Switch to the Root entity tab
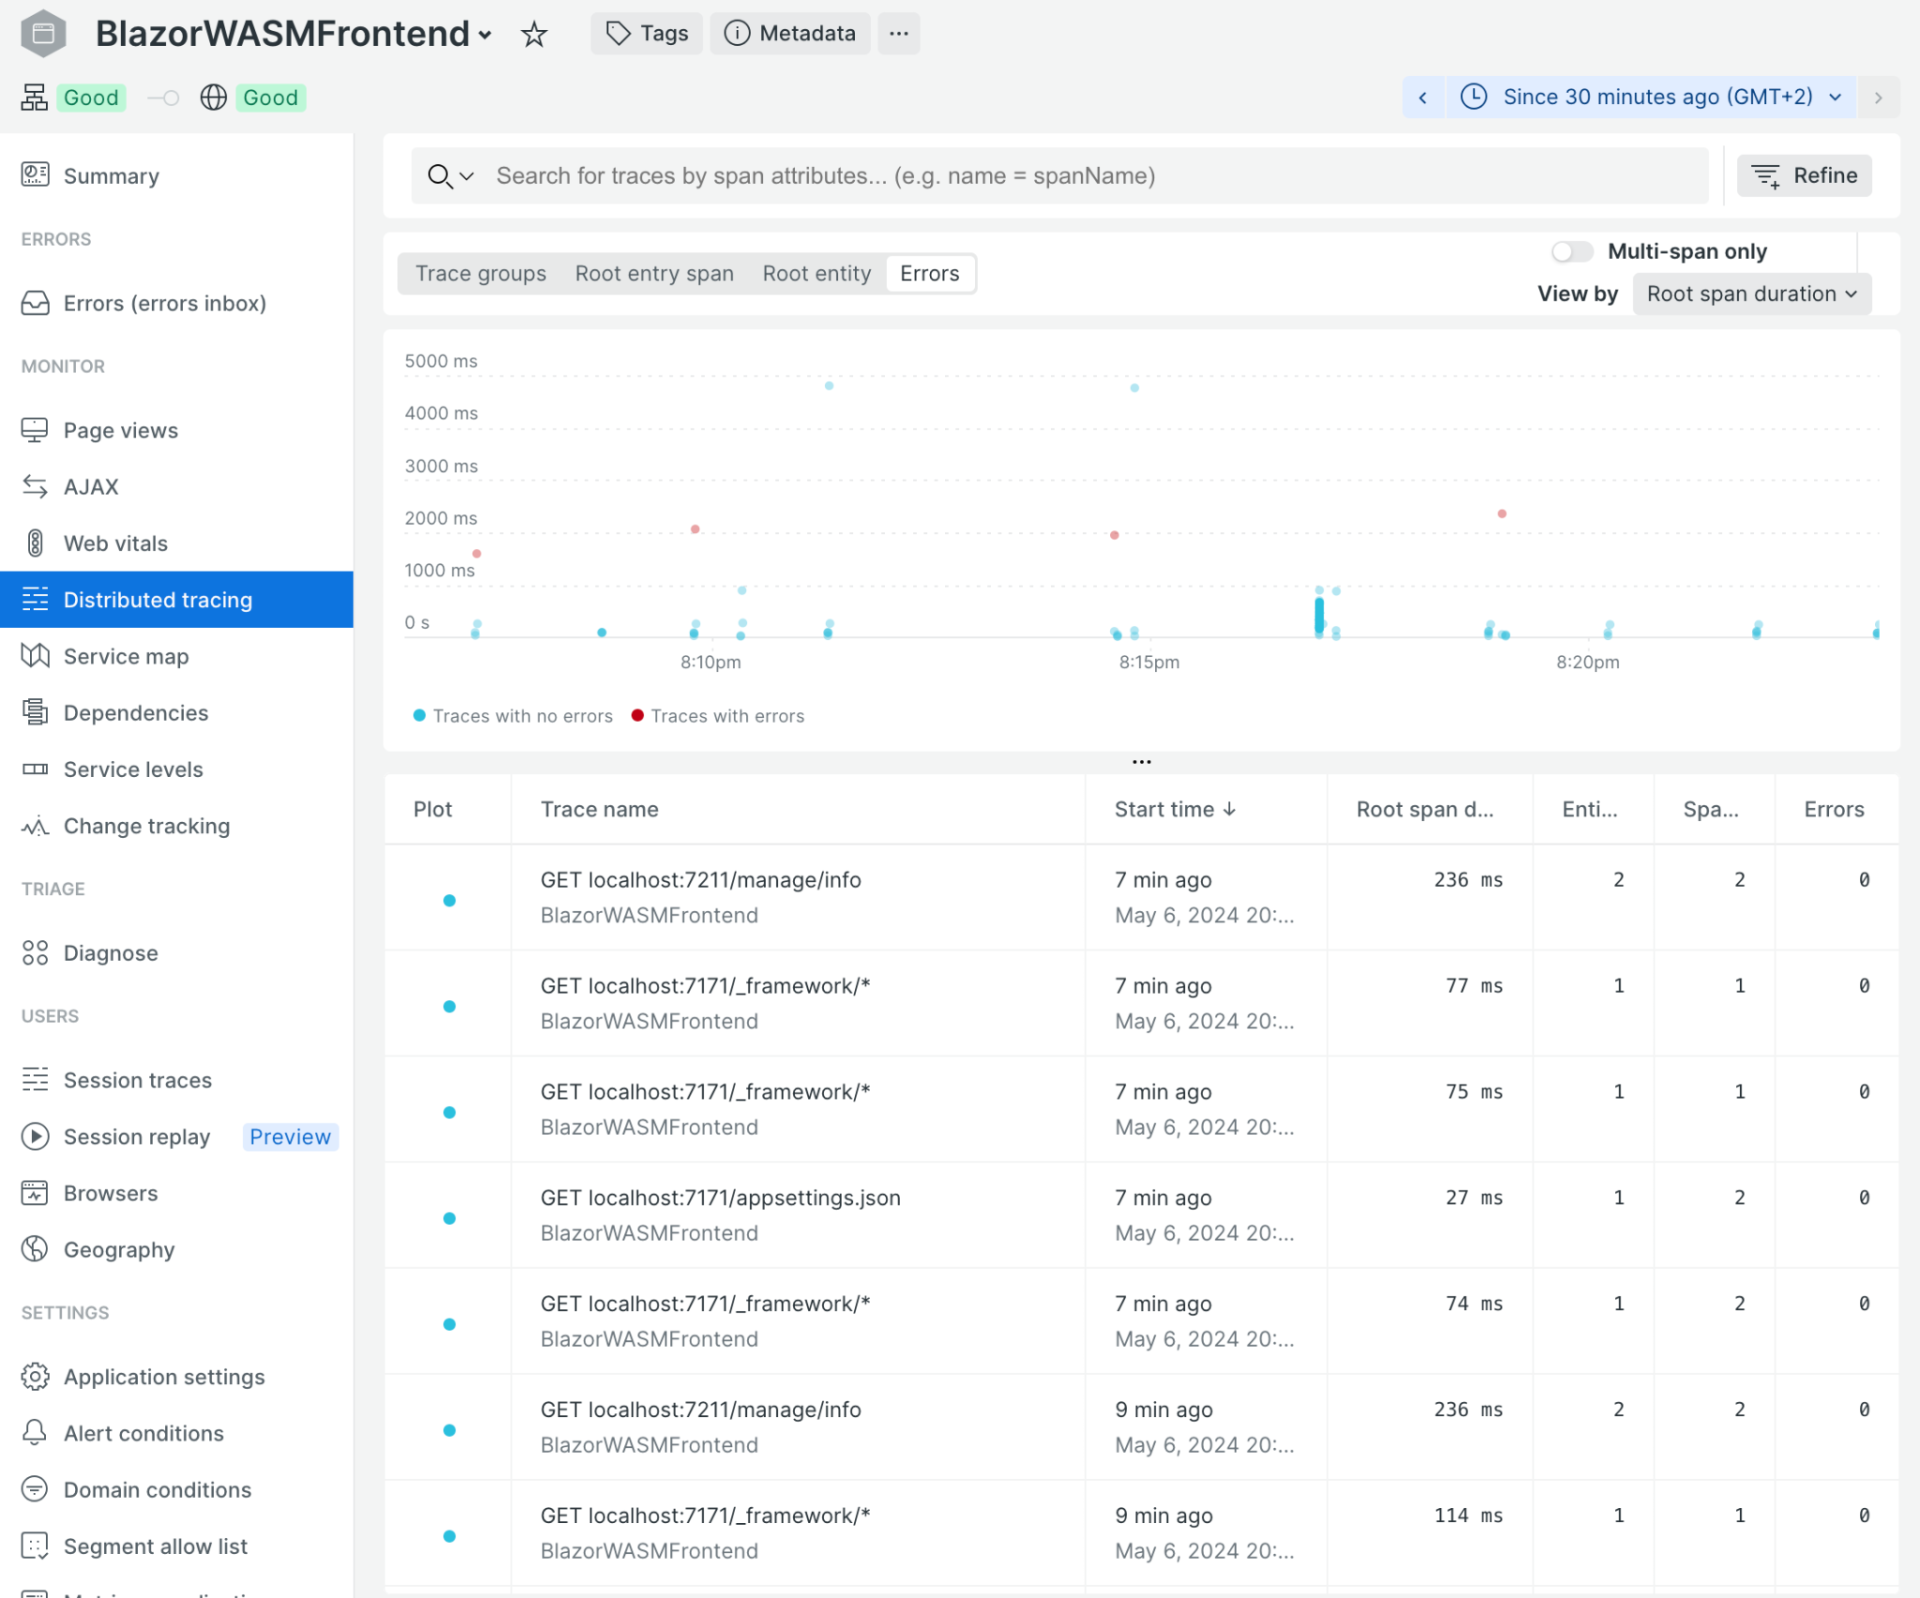This screenshot has height=1598, width=1920. (x=816, y=273)
